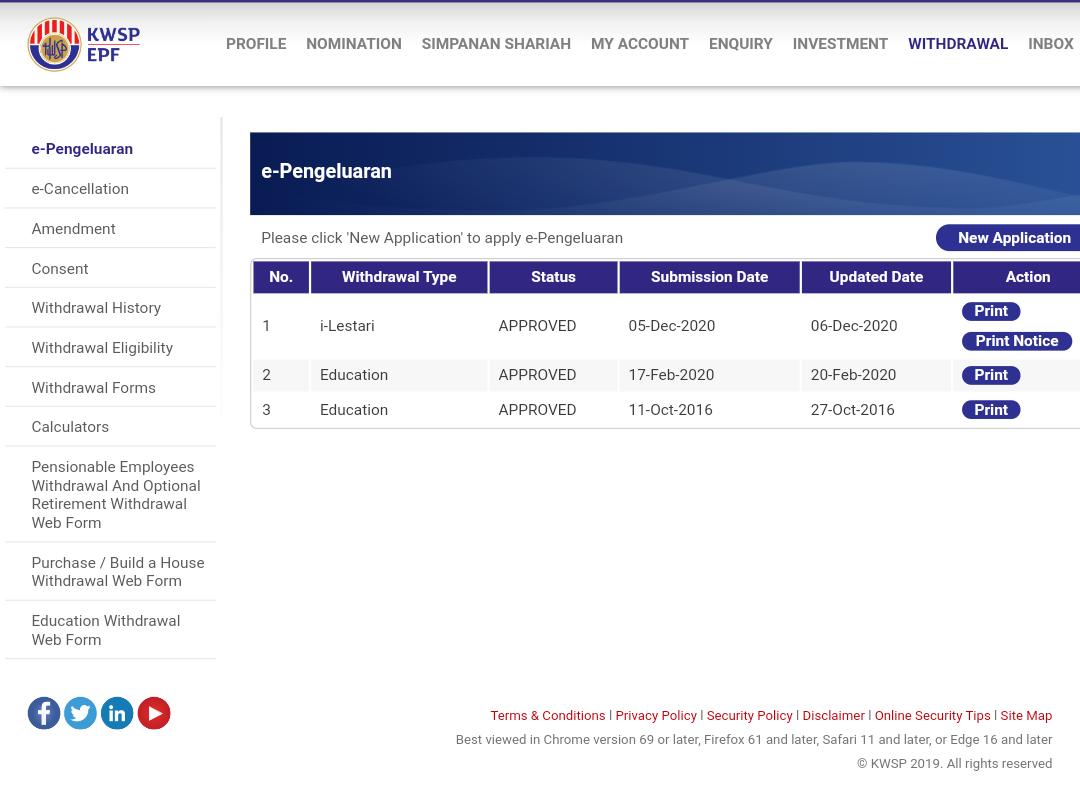This screenshot has height=798, width=1080.
Task: Open the INVESTMENT menu
Action: (x=840, y=44)
